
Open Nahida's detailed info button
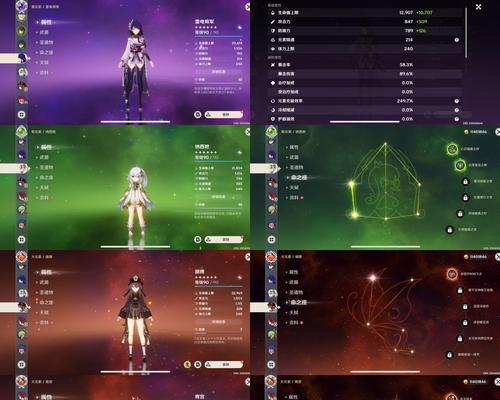tap(218, 197)
